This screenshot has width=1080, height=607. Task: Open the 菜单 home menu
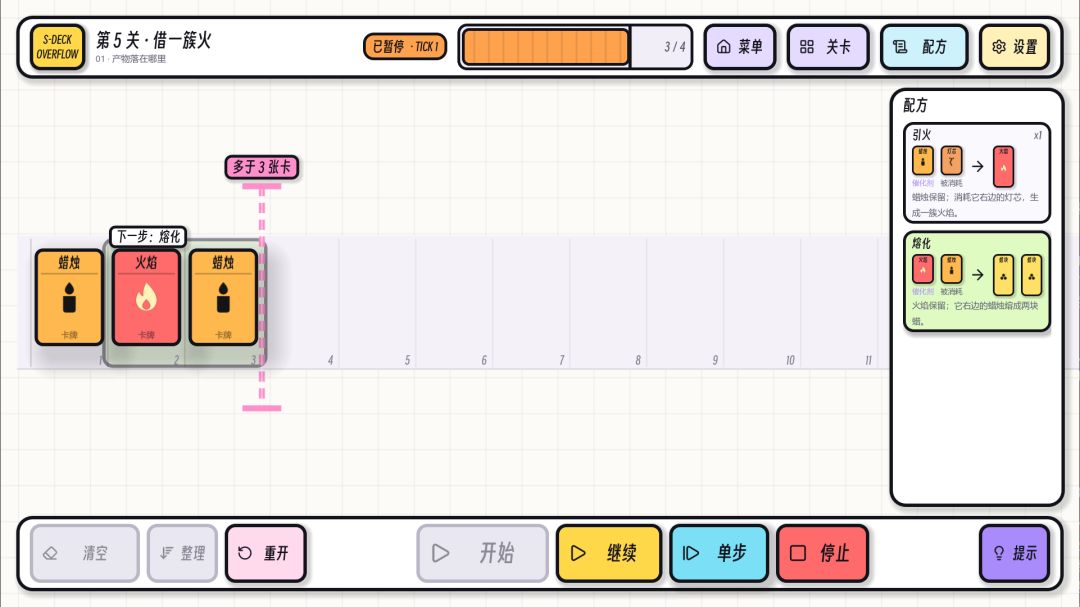740,47
